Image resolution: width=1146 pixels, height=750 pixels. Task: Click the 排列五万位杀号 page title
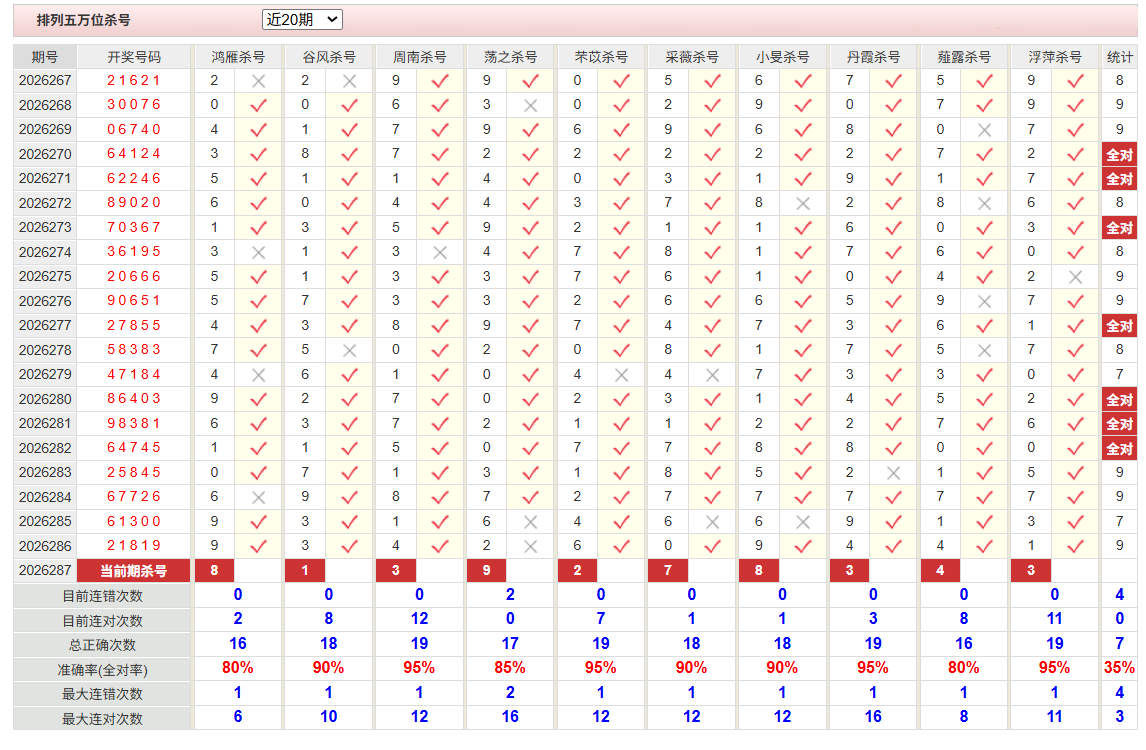tap(83, 20)
